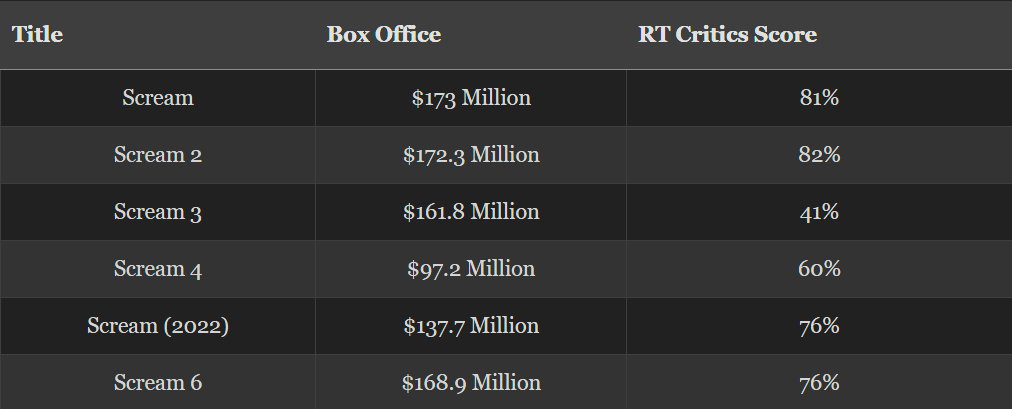This screenshot has height=409, width=1012.
Task: Click the Scream 6 title cell
Action: point(158,383)
